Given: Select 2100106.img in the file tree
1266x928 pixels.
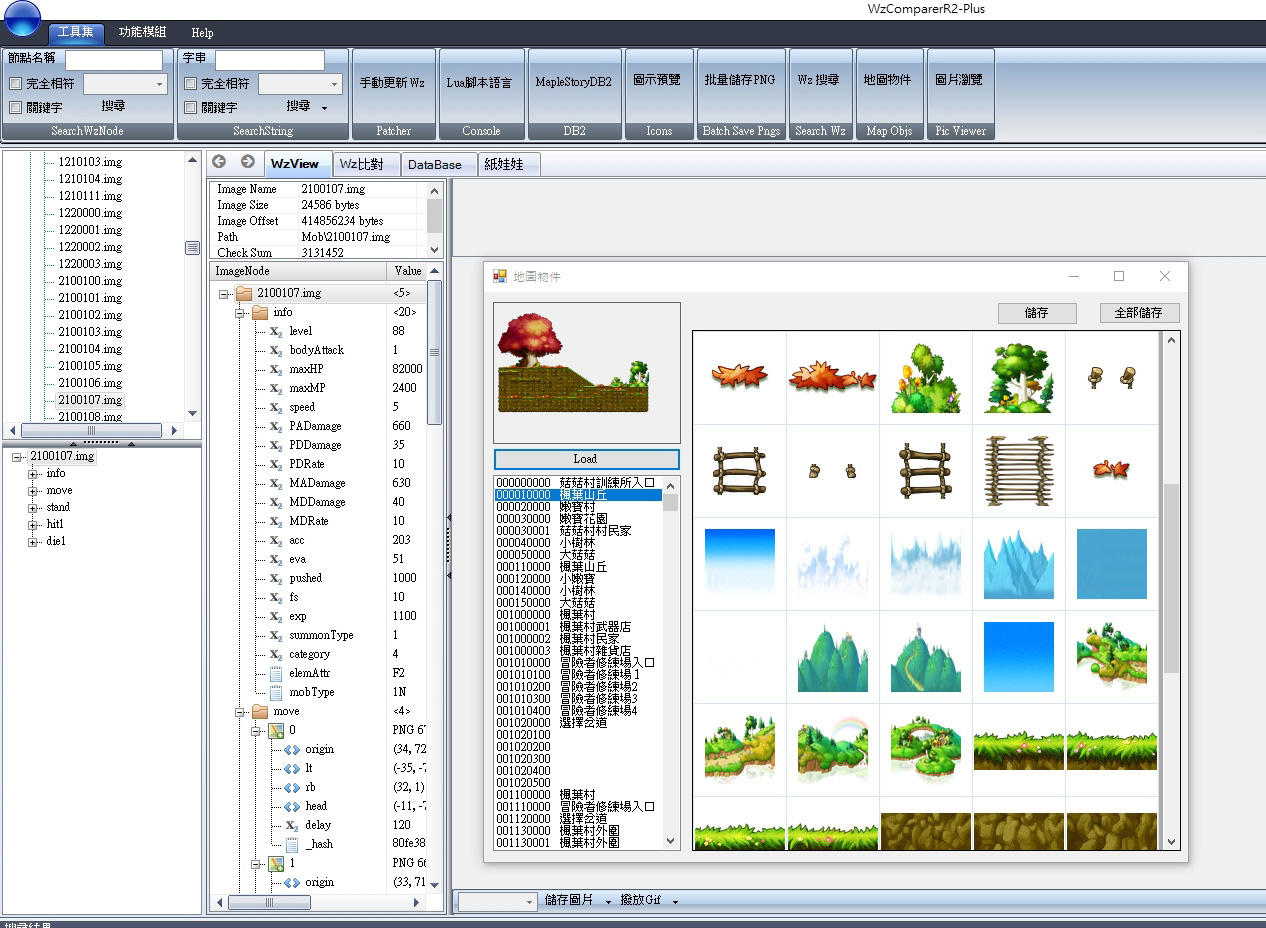Looking at the screenshot, I should (90, 383).
